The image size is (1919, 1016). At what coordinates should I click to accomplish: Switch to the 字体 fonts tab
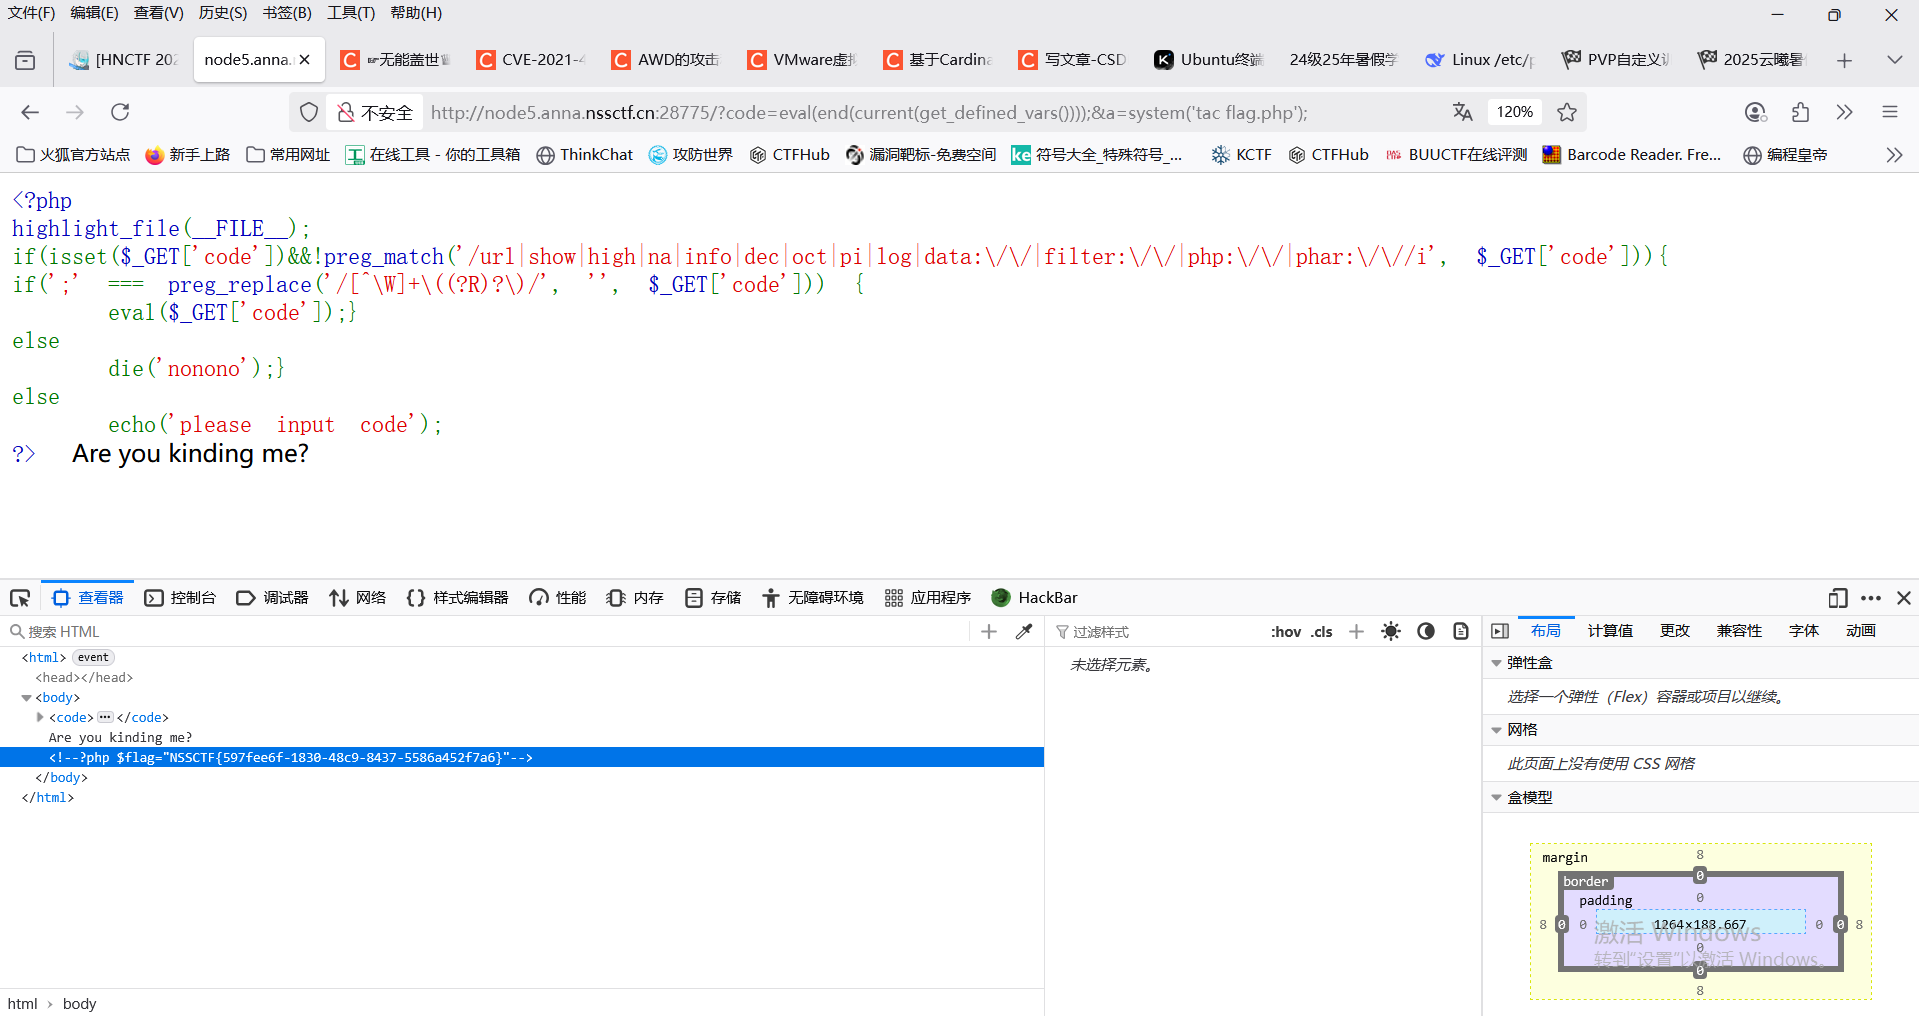(1804, 631)
